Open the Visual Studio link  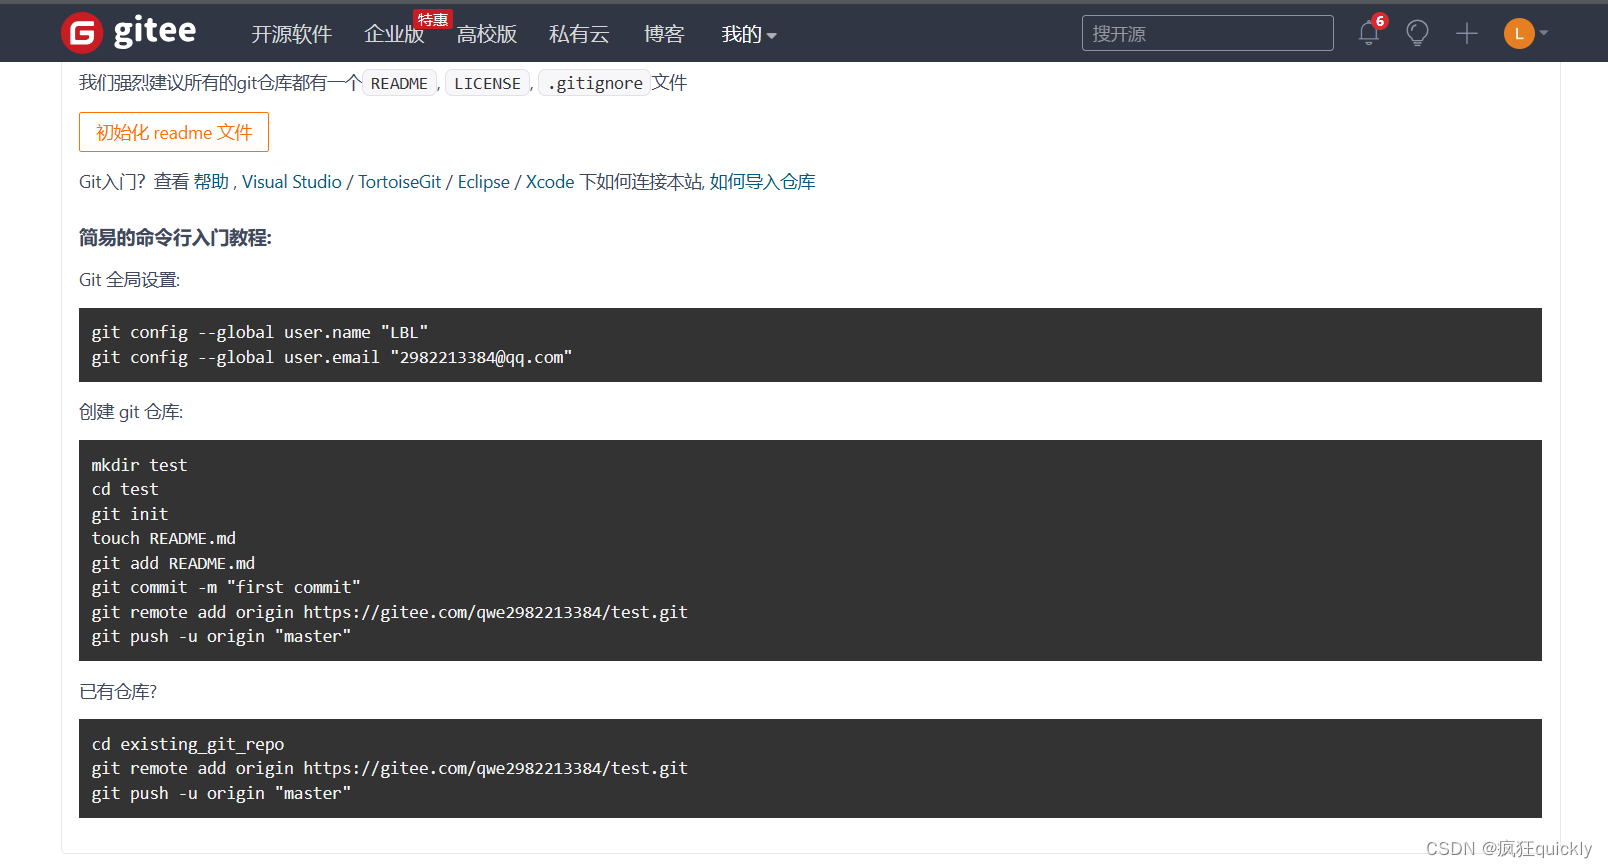pos(292,182)
